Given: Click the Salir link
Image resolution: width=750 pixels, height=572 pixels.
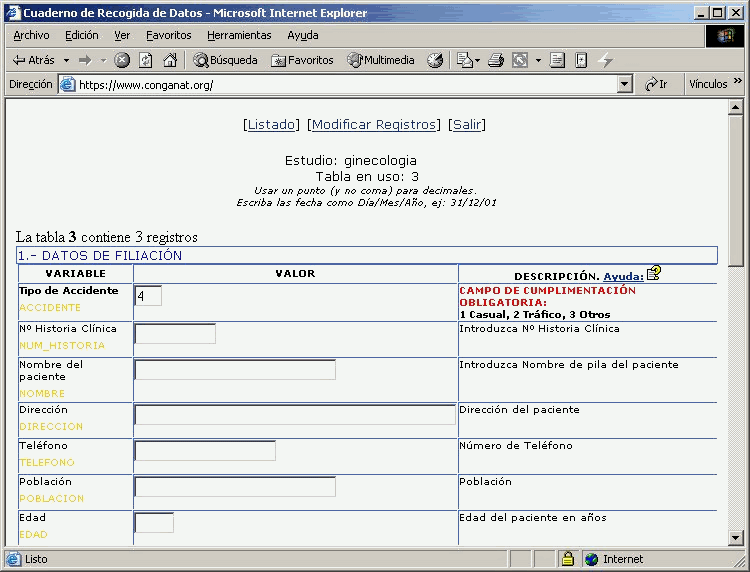Looking at the screenshot, I should [467, 124].
